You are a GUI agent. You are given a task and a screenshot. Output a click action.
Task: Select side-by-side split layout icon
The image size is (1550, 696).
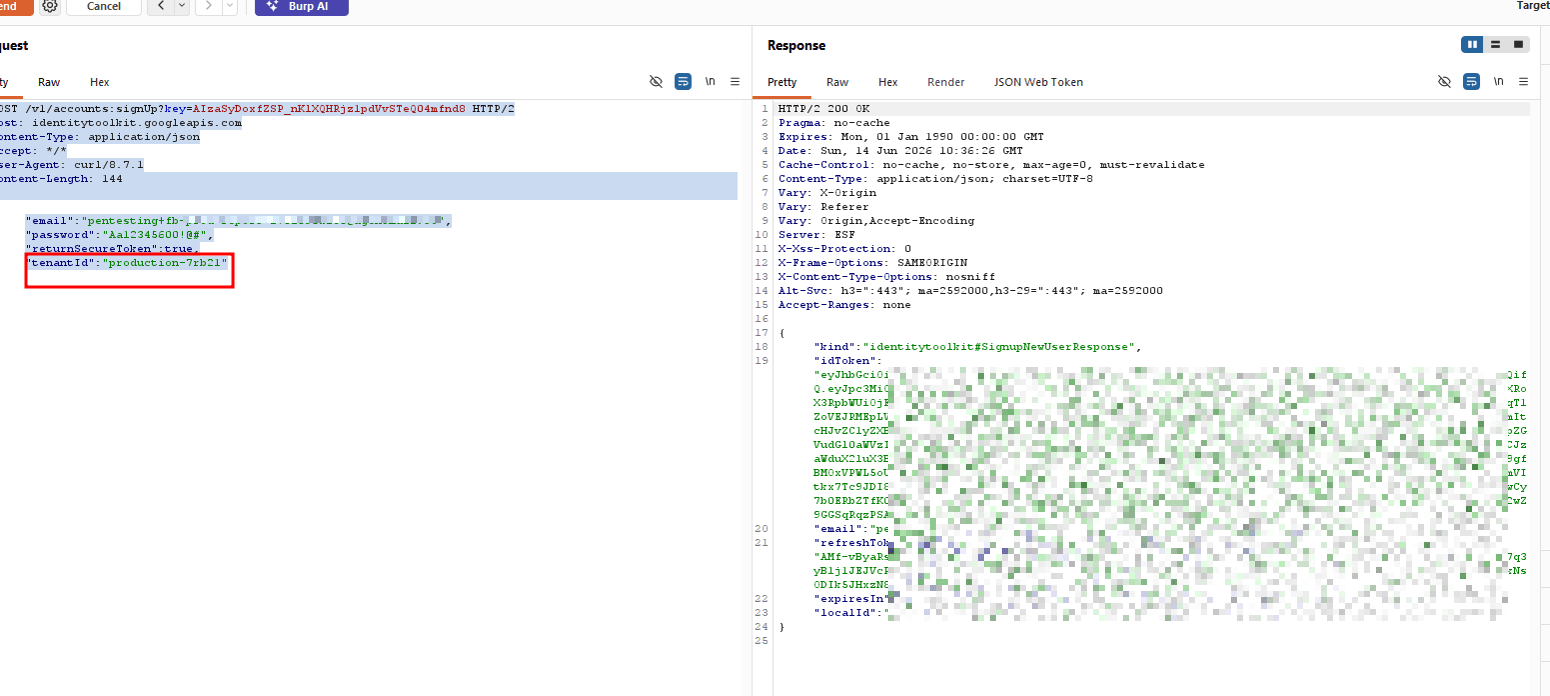(1472, 44)
